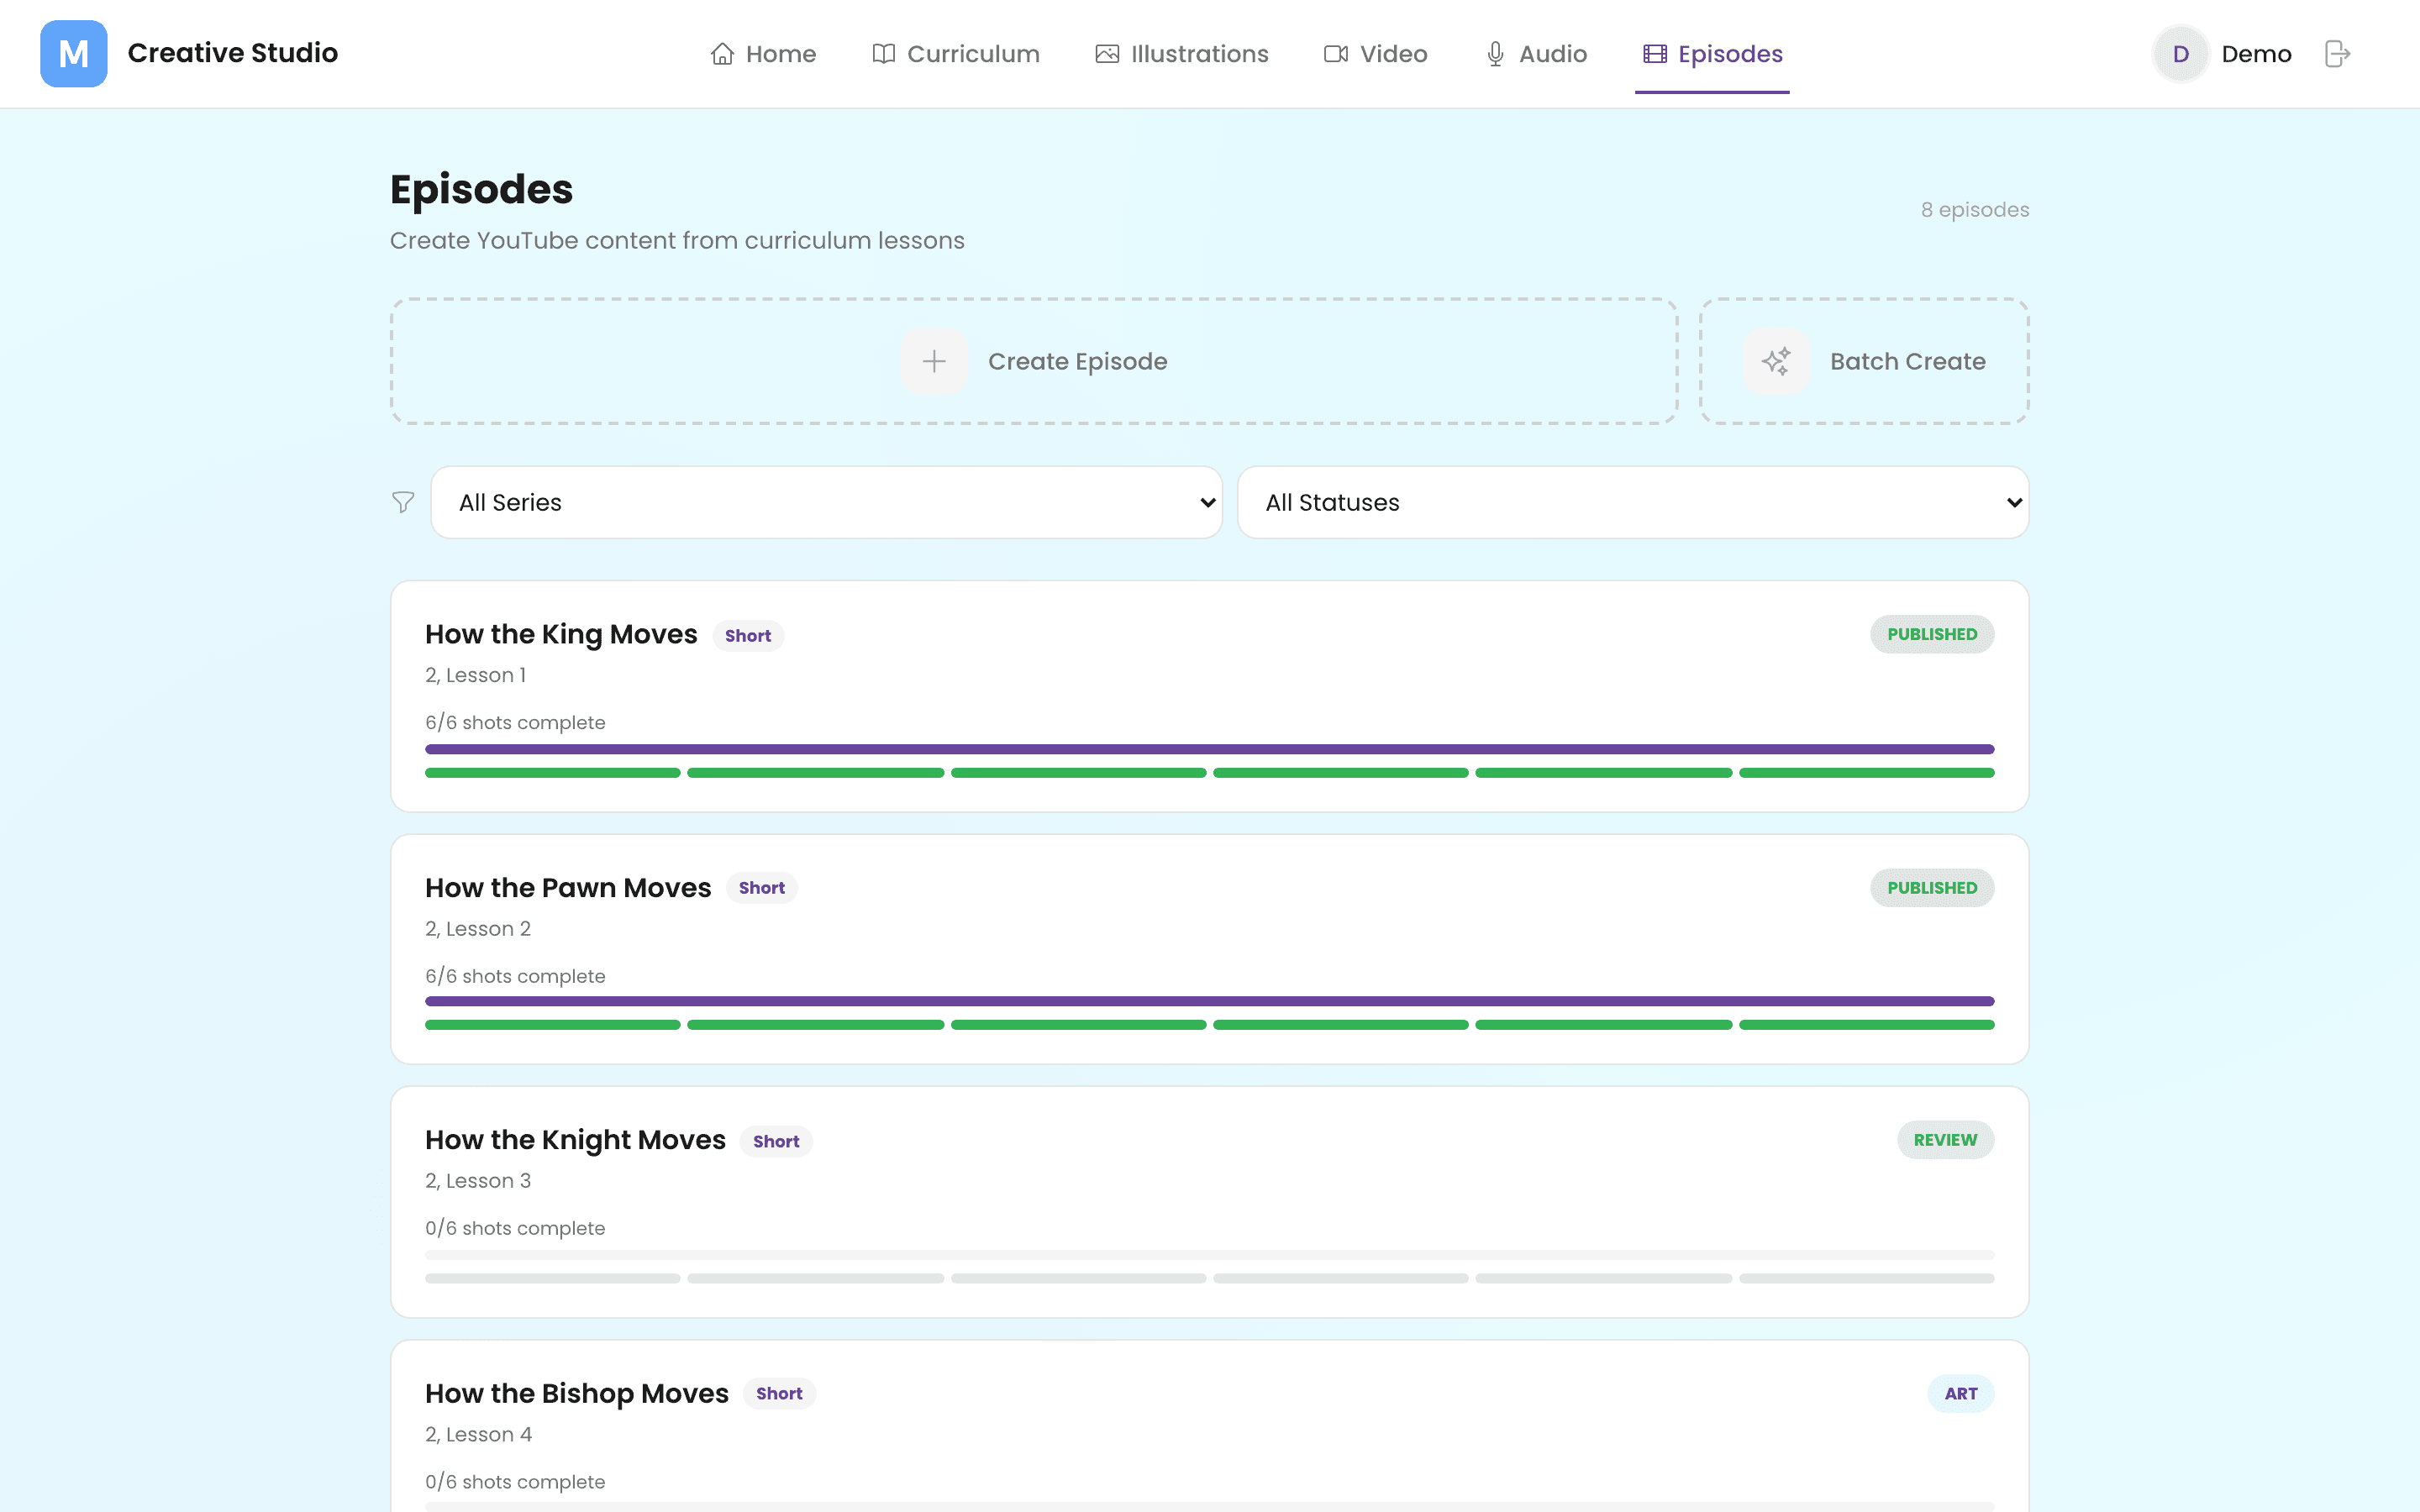Viewport: 2420px width, 1512px height.
Task: Click '2, Lesson 3' text
Action: click(x=478, y=1181)
